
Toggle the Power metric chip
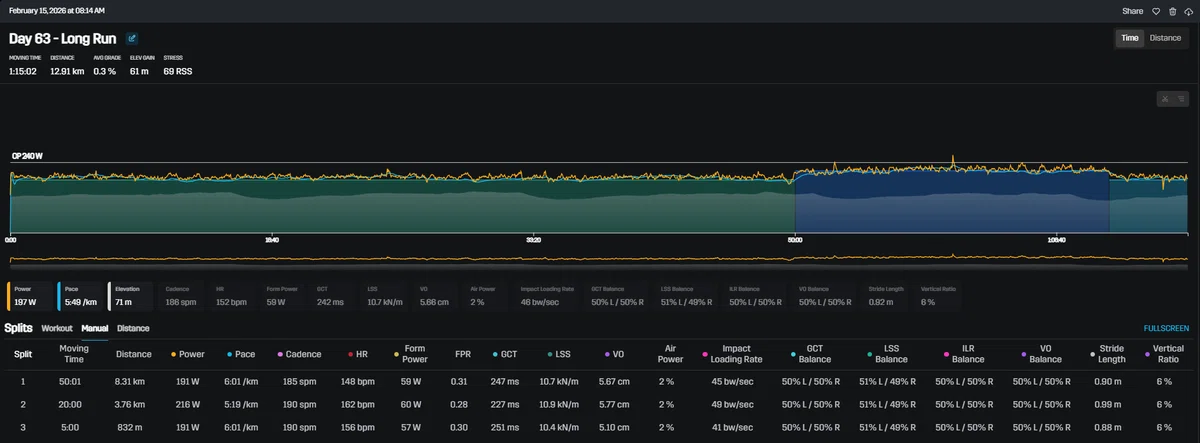coord(30,295)
